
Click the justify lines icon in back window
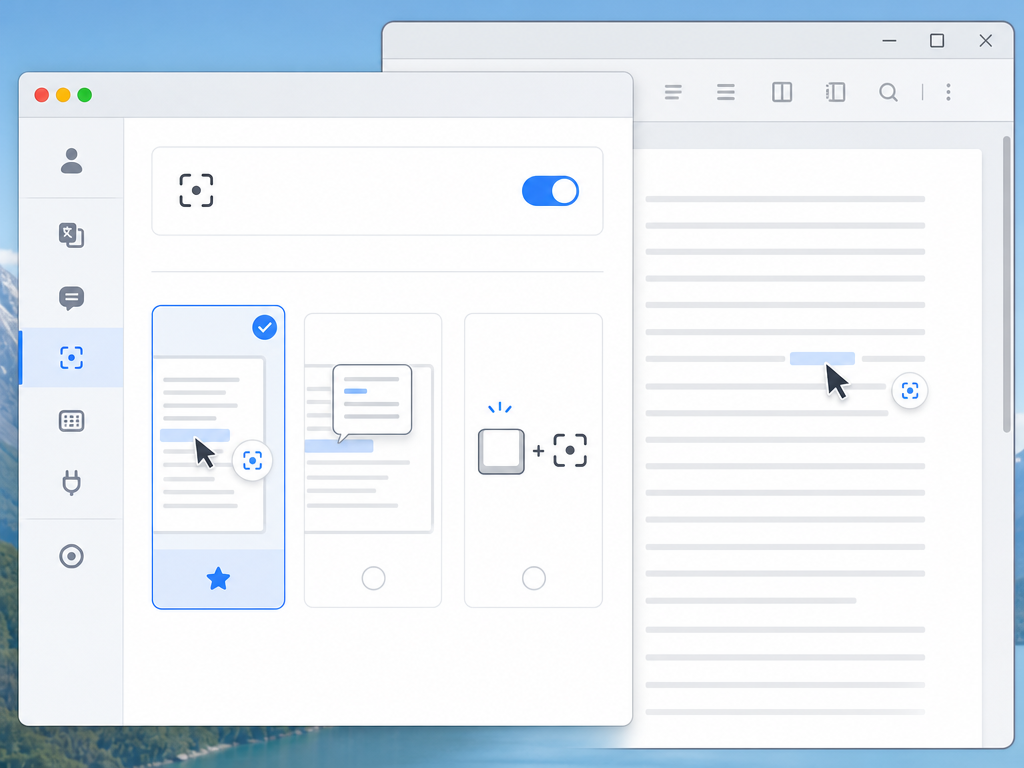coord(726,92)
